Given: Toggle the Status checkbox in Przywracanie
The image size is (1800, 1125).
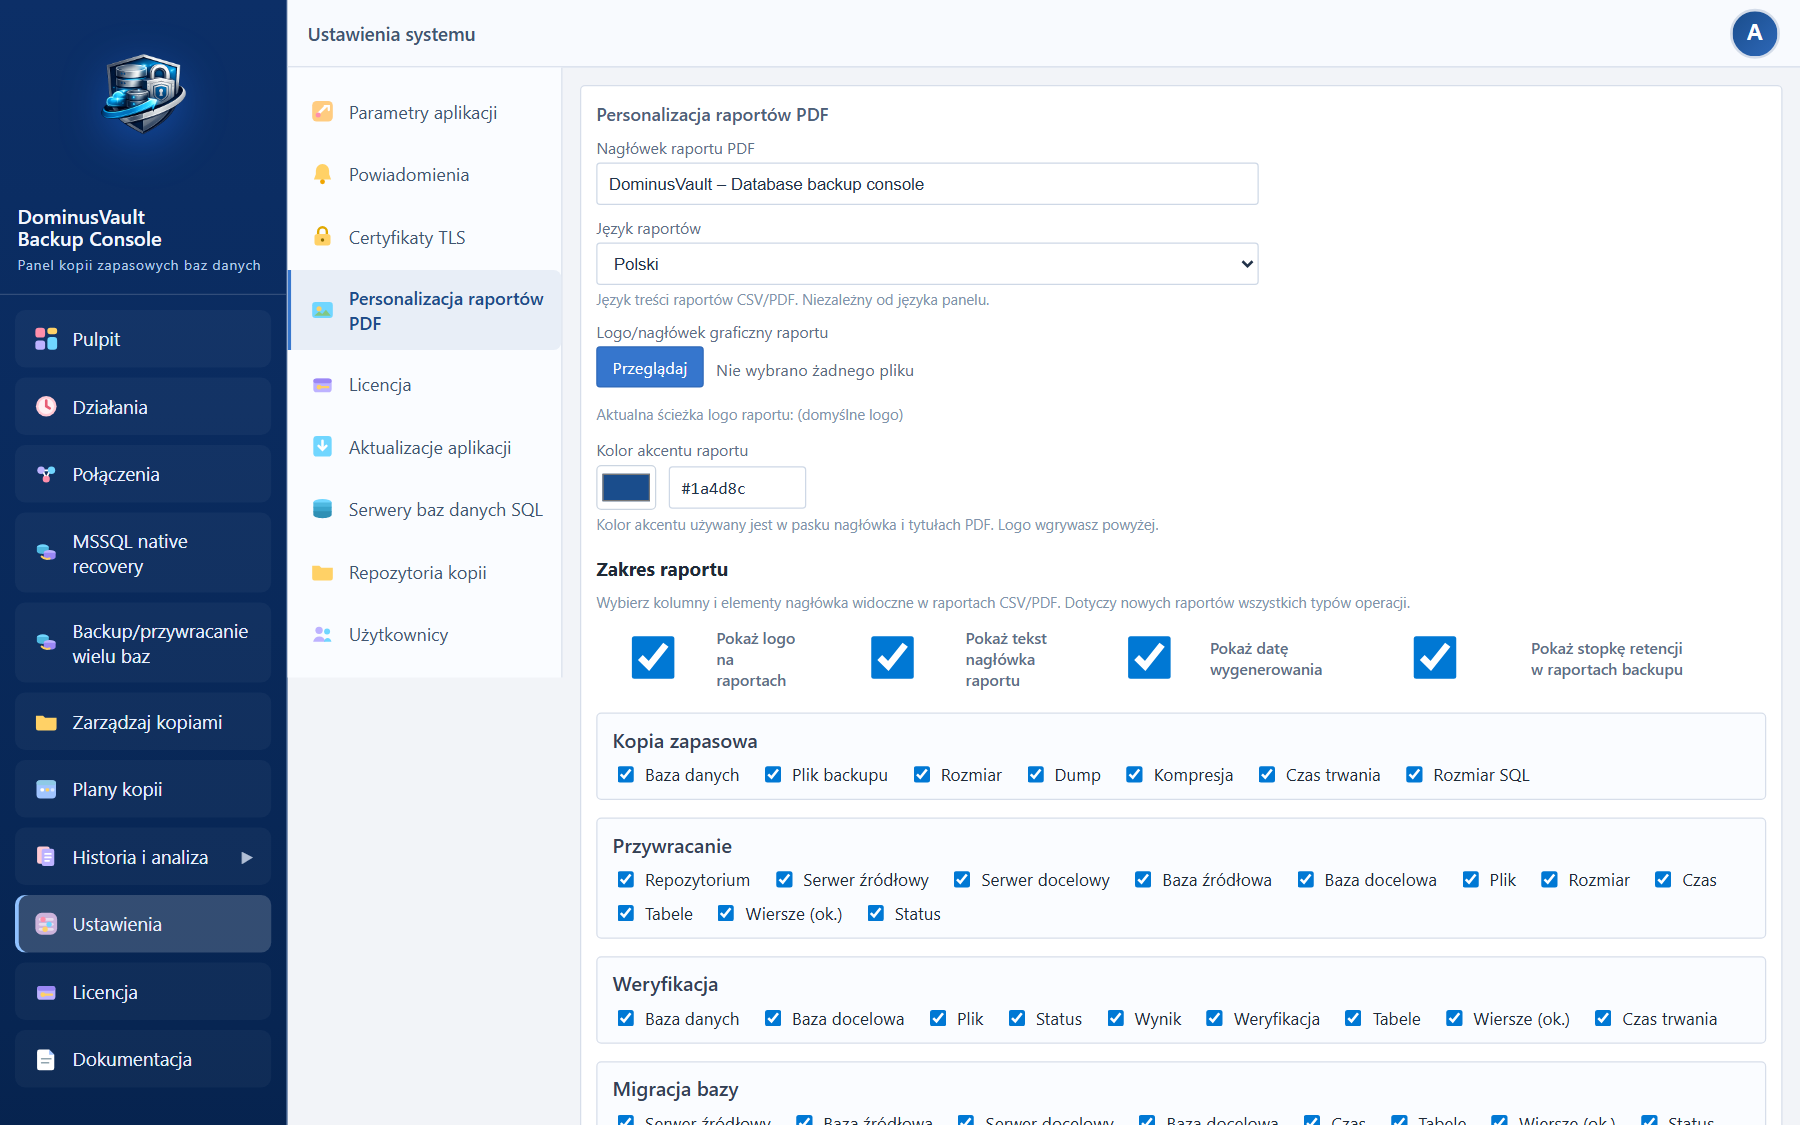Looking at the screenshot, I should pyautogui.click(x=875, y=914).
